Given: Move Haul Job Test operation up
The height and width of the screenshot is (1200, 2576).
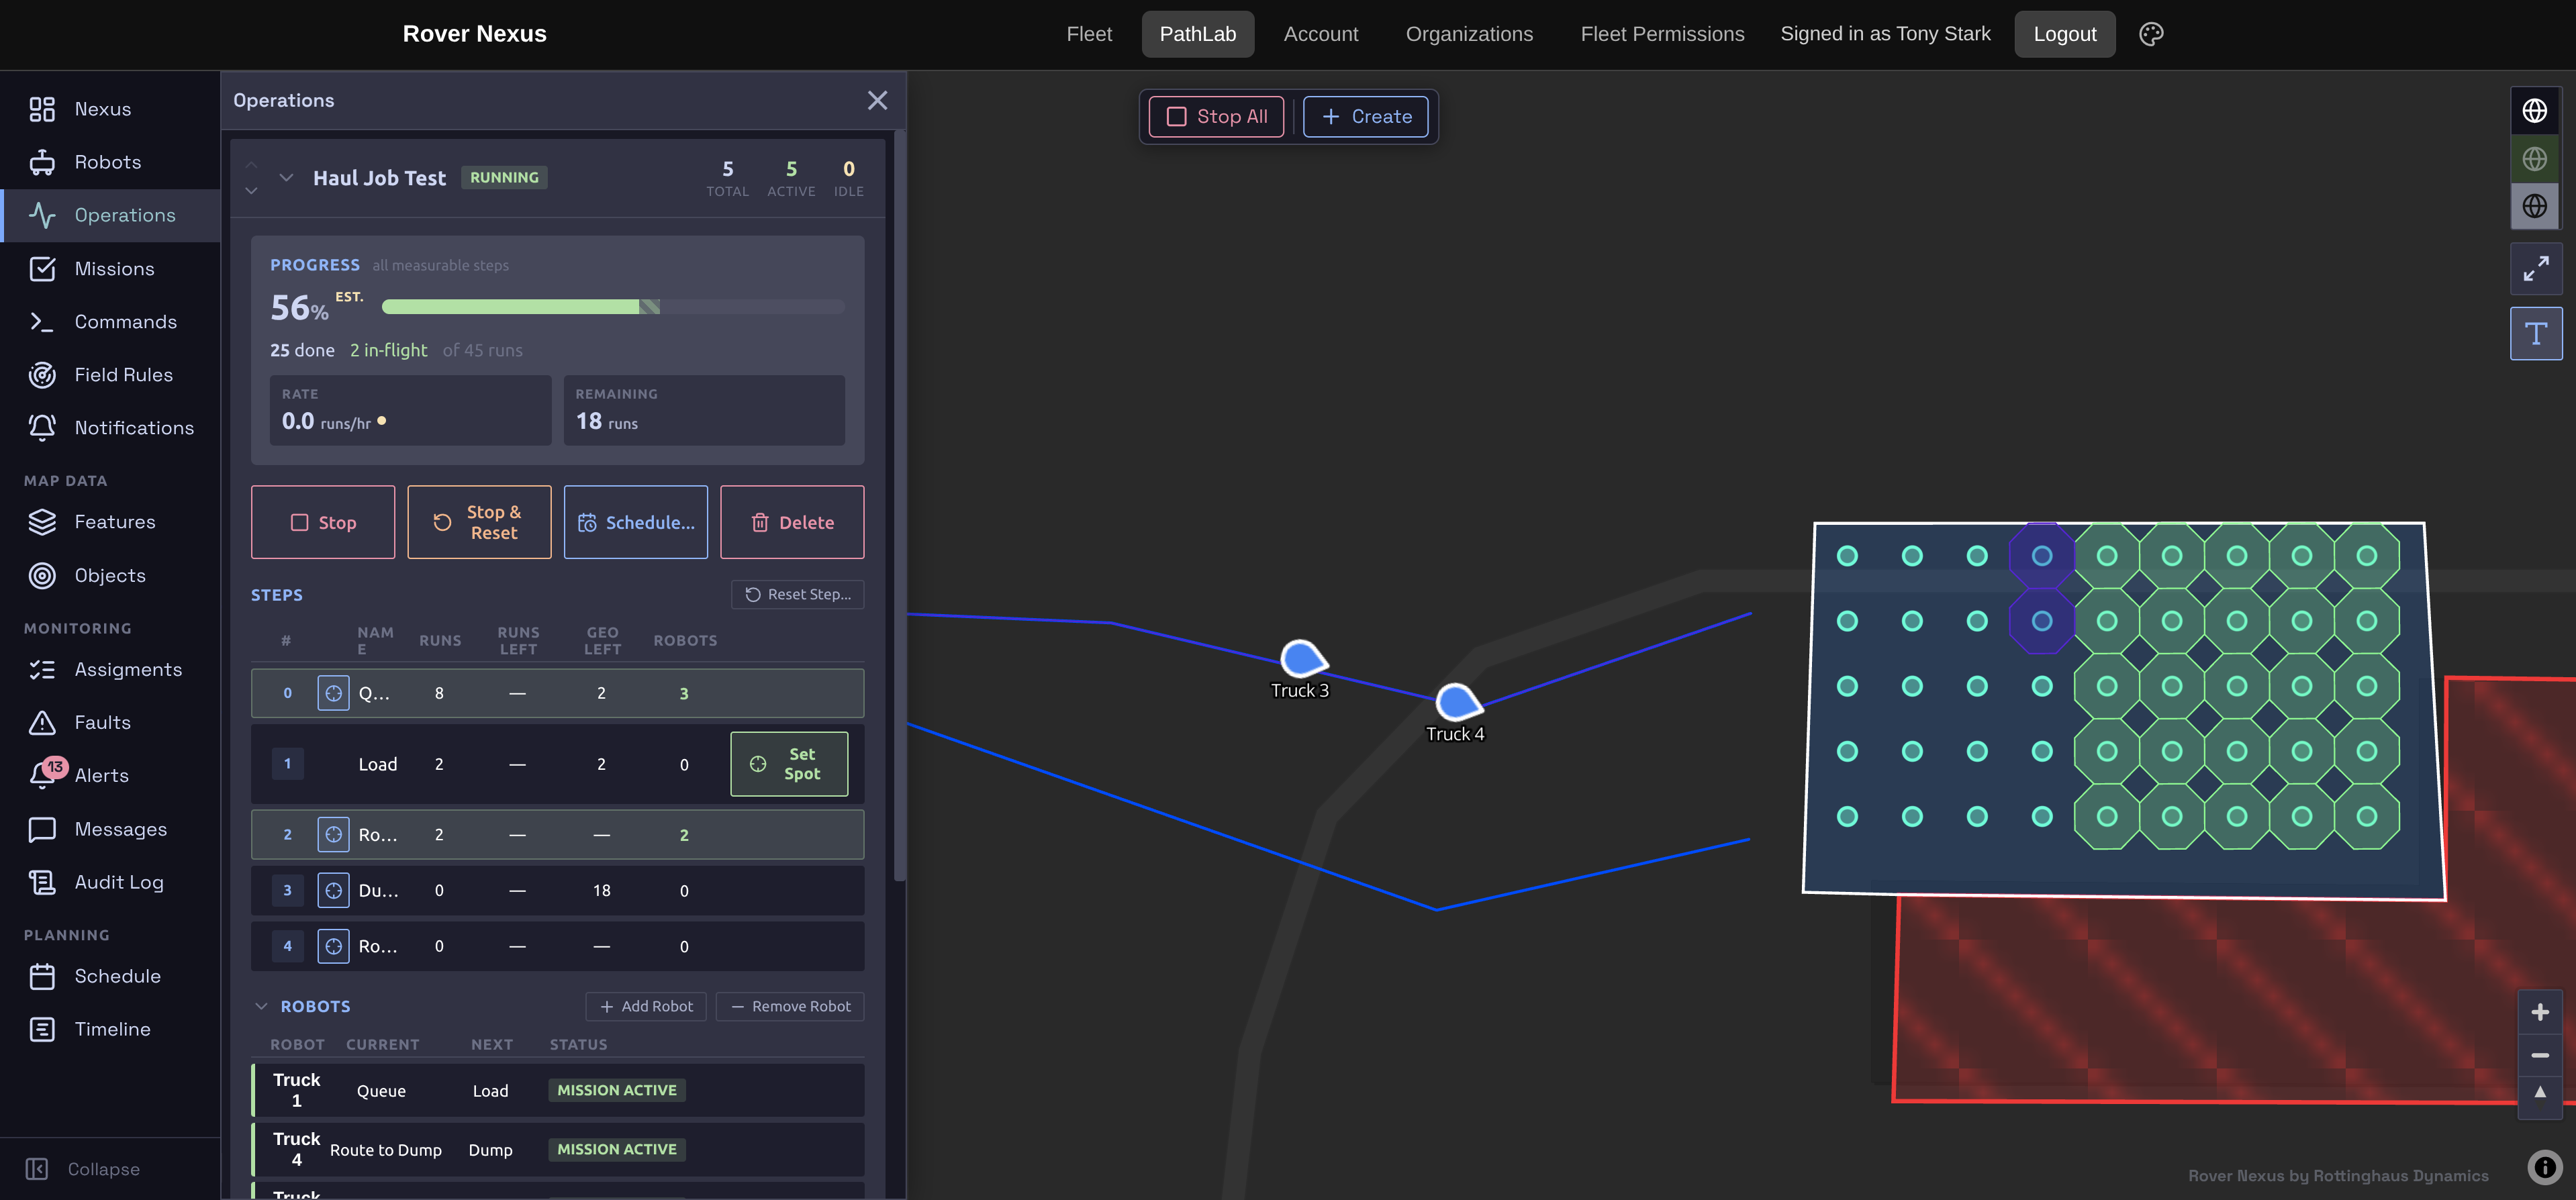Looking at the screenshot, I should tap(251, 165).
